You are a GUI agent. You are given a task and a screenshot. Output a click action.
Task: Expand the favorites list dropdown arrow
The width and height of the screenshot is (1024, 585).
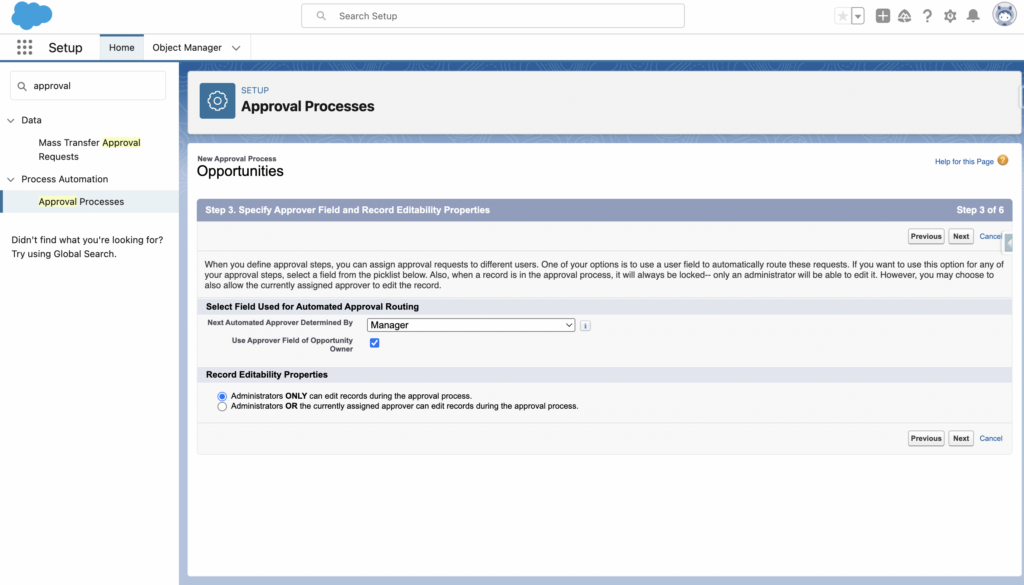pos(858,16)
